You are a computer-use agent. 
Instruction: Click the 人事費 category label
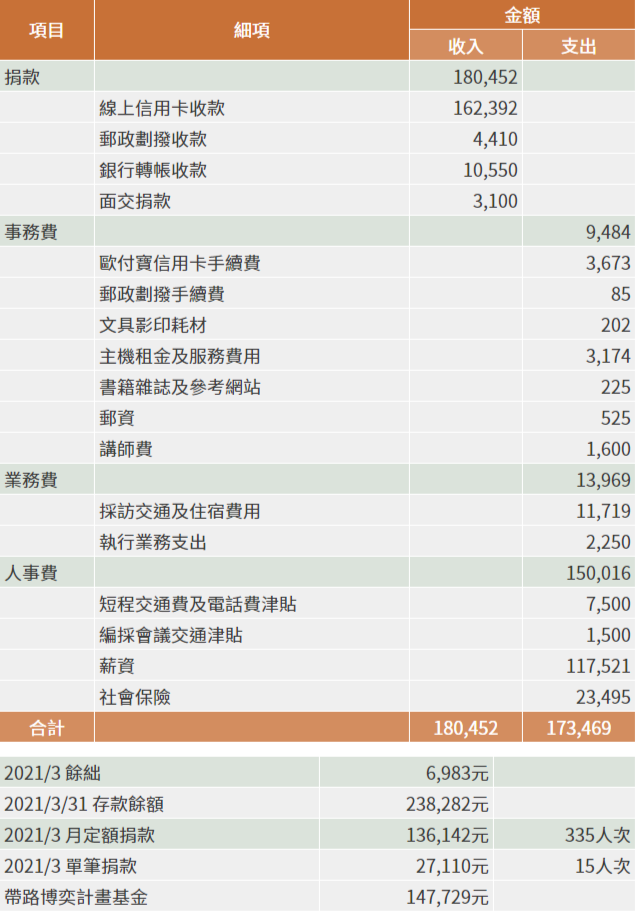click(x=31, y=573)
